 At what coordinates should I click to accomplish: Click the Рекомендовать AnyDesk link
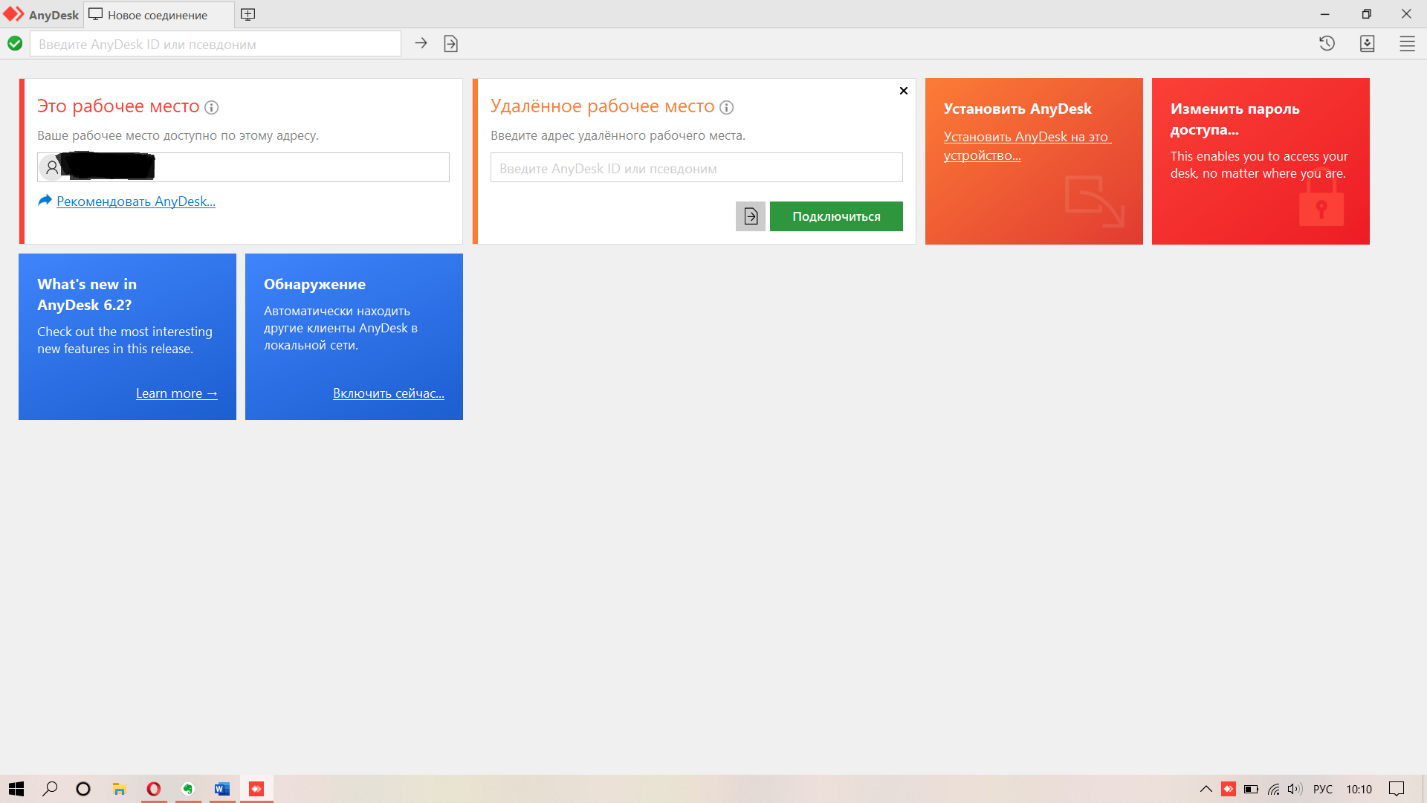(136, 201)
